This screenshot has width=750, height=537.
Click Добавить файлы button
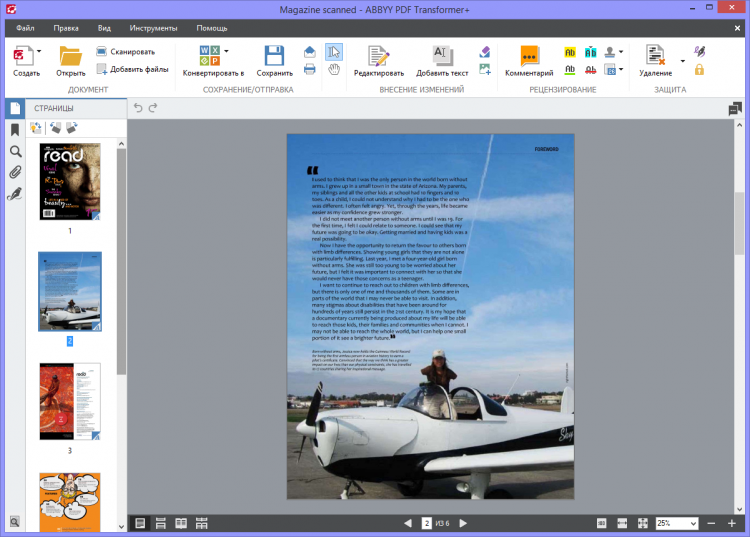click(x=132, y=69)
